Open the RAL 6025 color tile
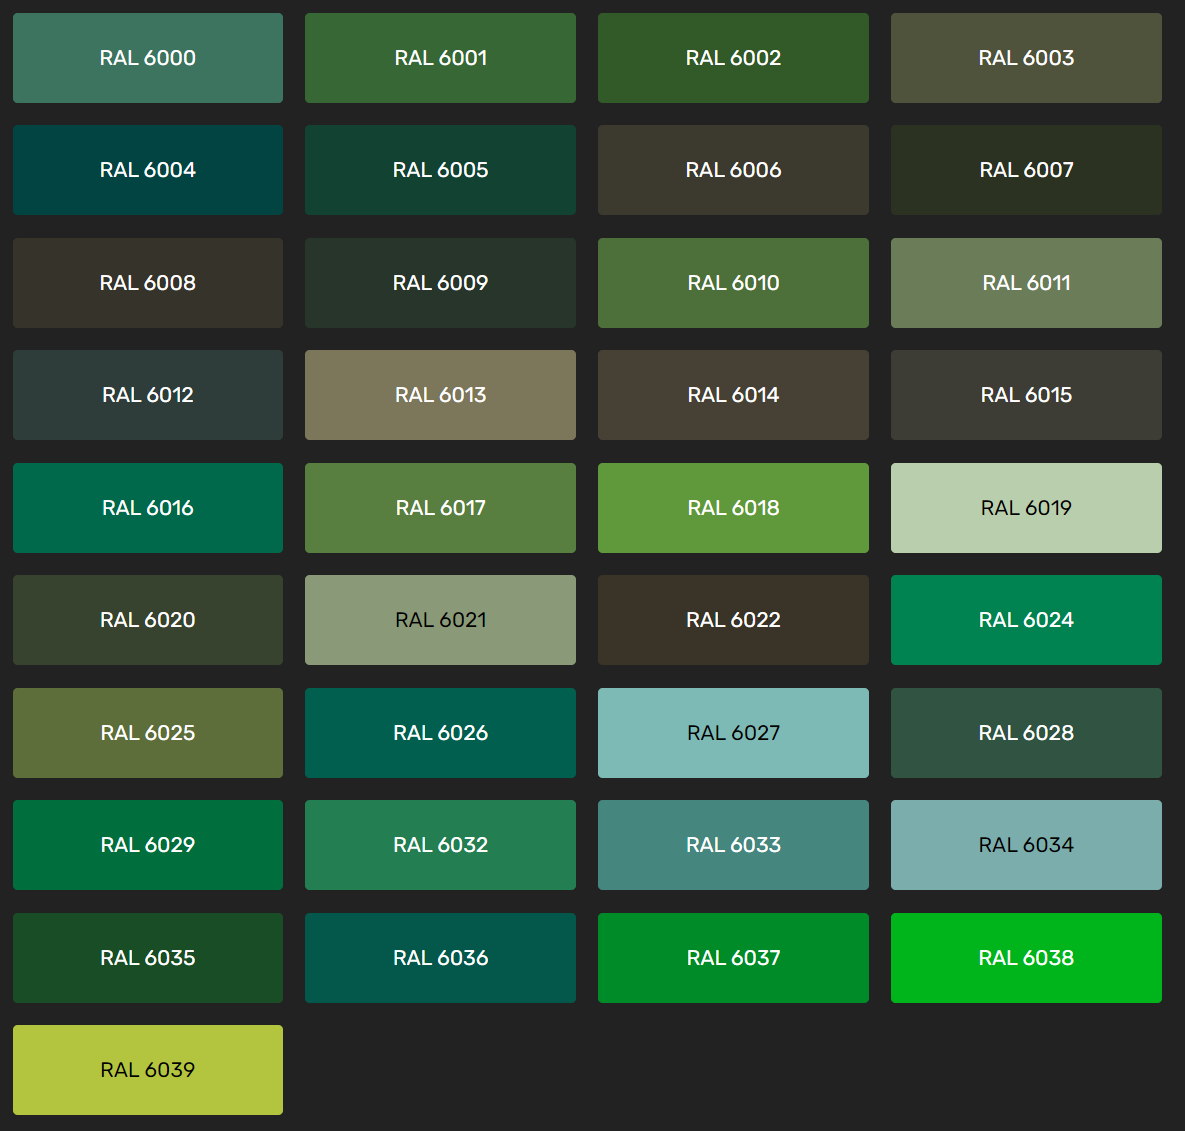 148,733
